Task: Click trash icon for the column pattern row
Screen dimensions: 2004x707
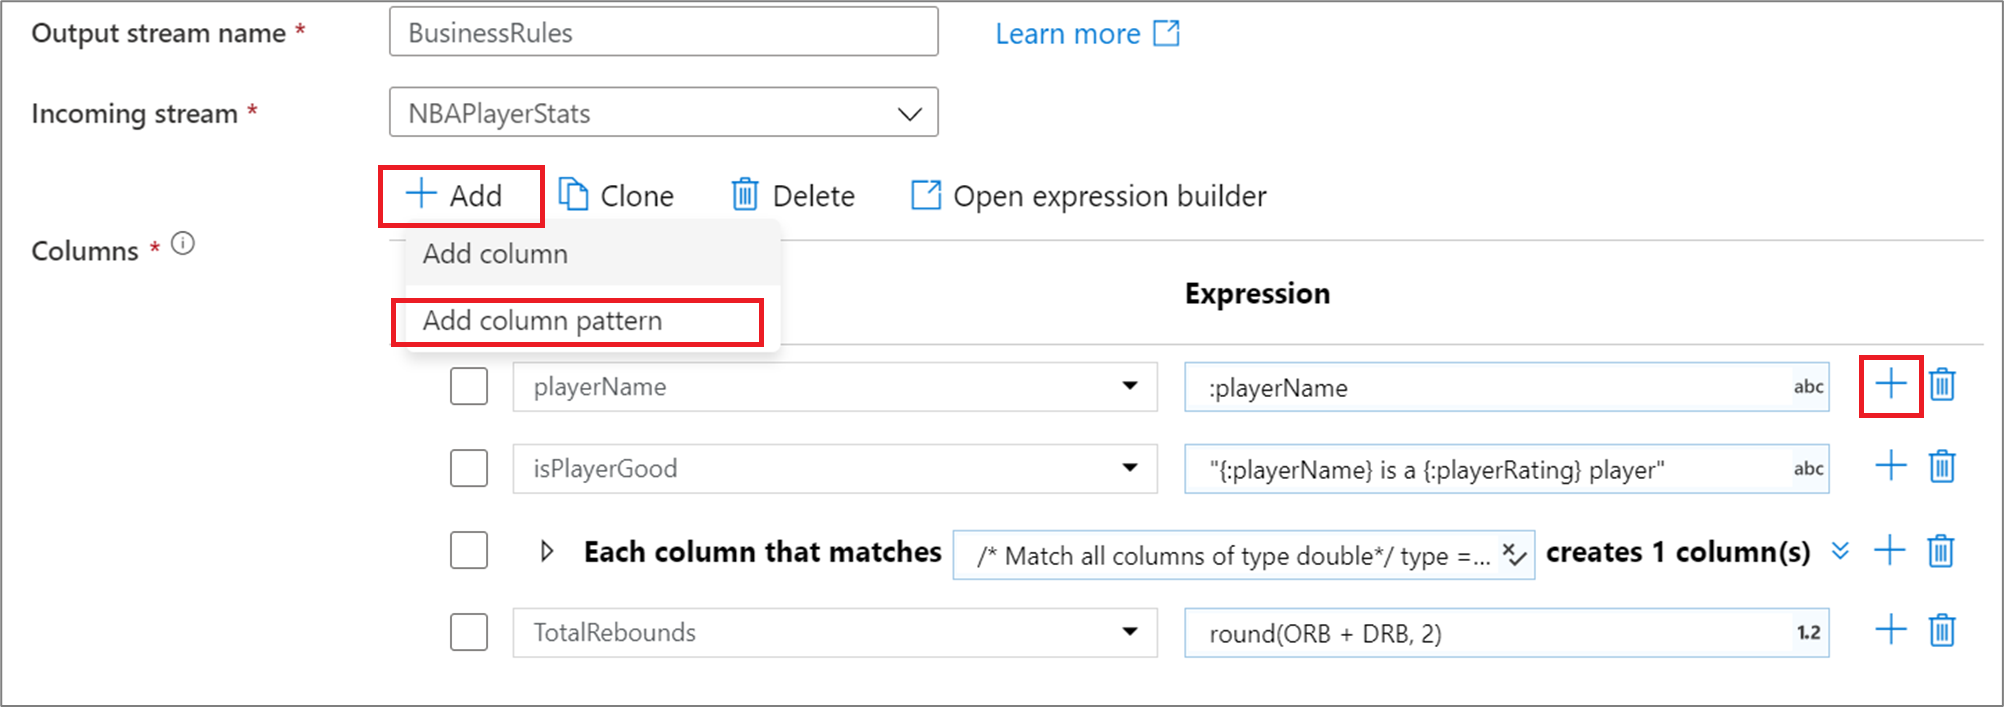Action: pos(1941,551)
